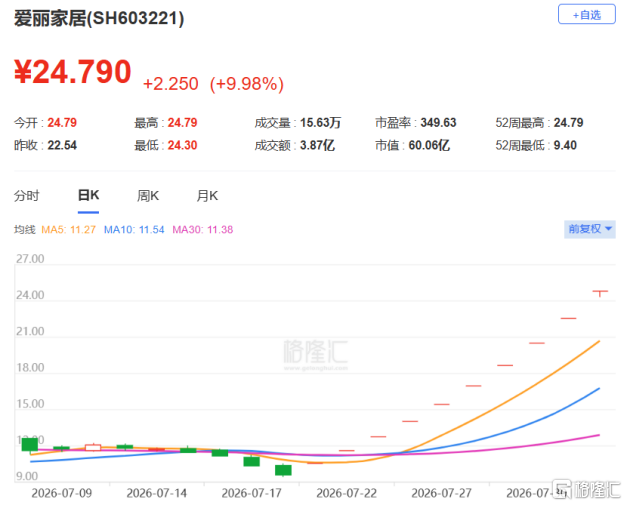Add stock to watchlist with +自选 button
The height and width of the screenshot is (506, 627).
587,14
